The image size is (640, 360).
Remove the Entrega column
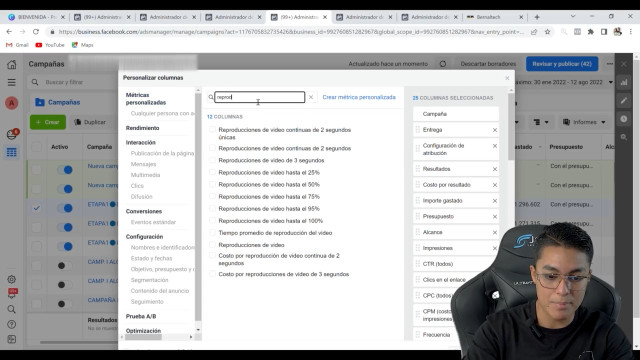click(x=495, y=130)
